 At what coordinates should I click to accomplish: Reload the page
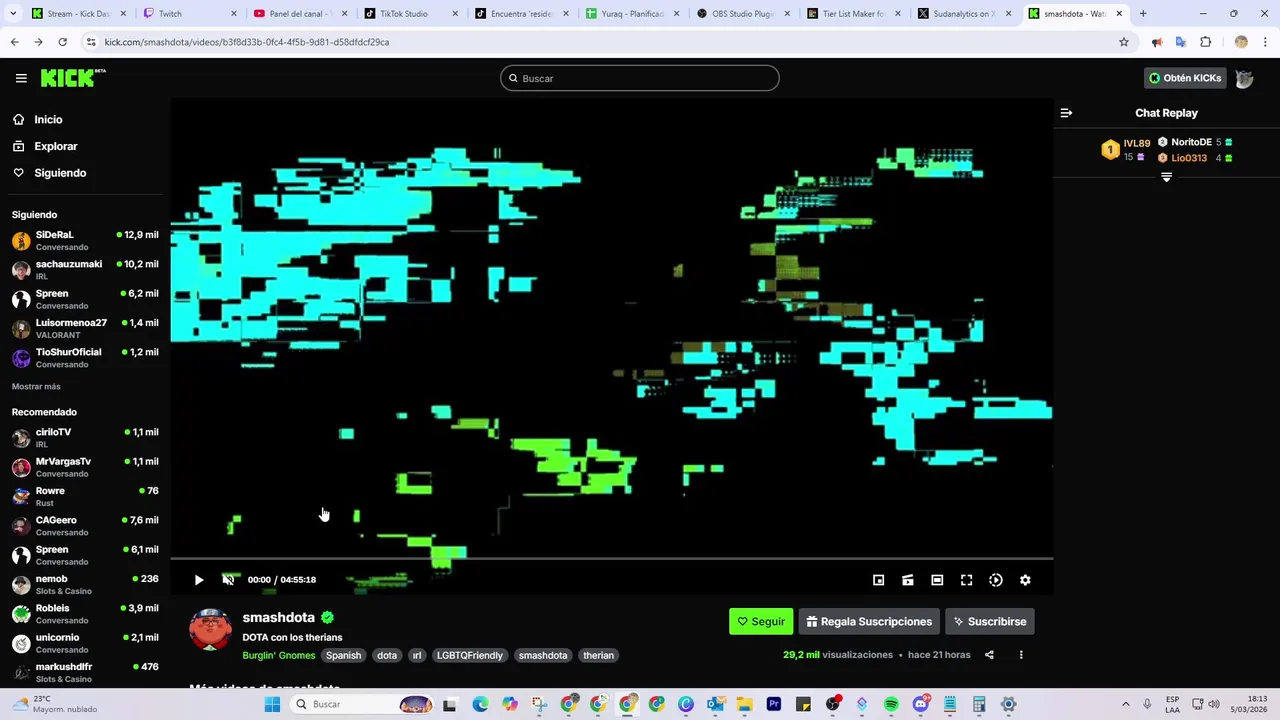[62, 42]
